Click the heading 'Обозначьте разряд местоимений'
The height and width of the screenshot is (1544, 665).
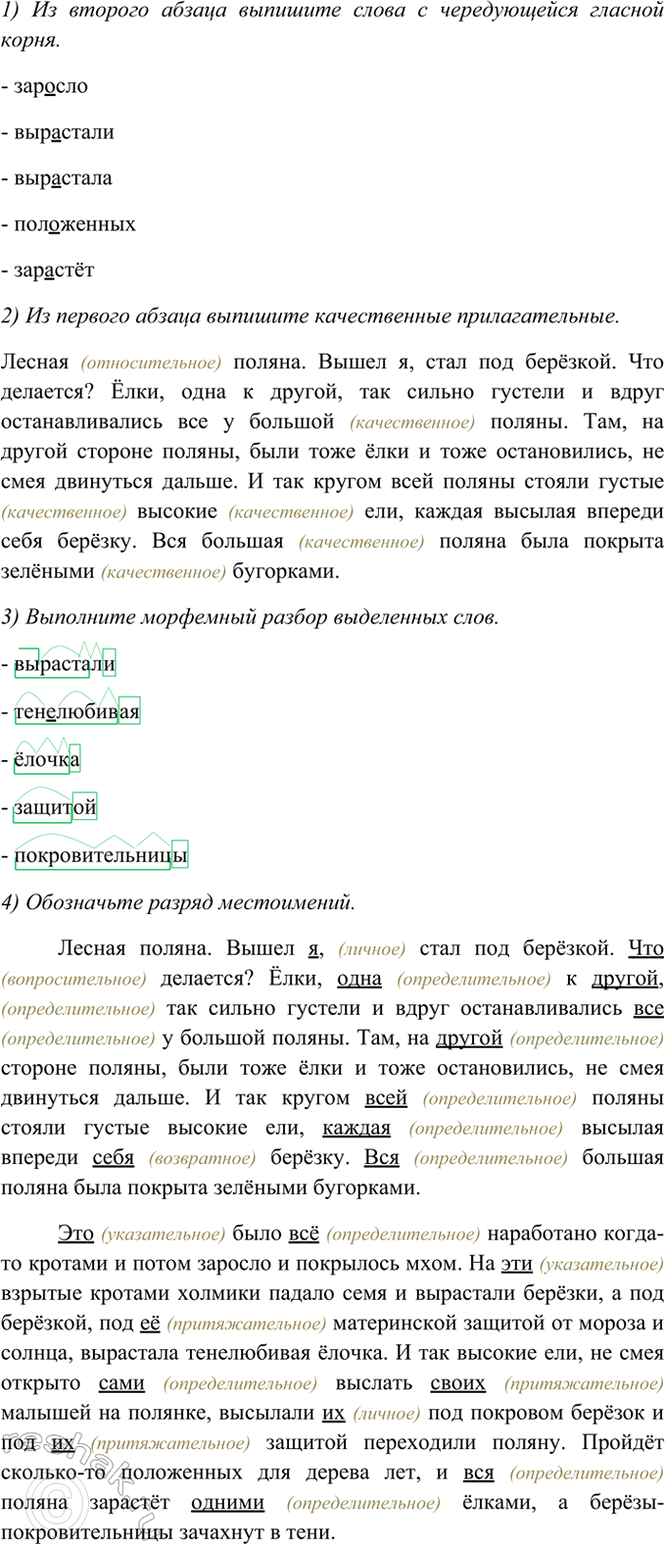pyautogui.click(x=178, y=902)
